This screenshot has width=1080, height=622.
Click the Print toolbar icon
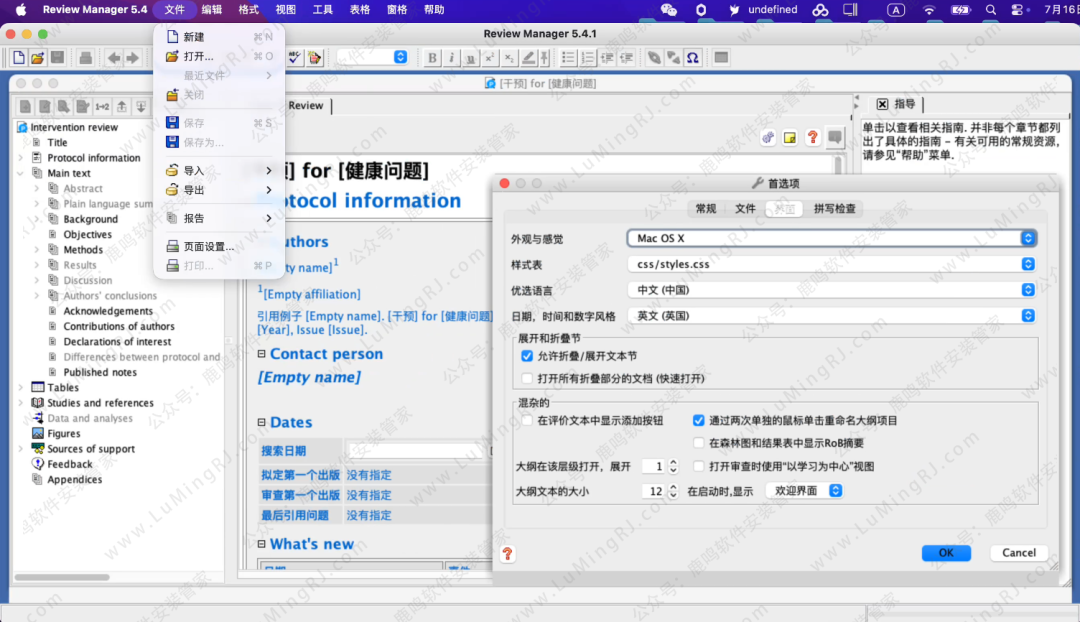pyautogui.click(x=86, y=58)
